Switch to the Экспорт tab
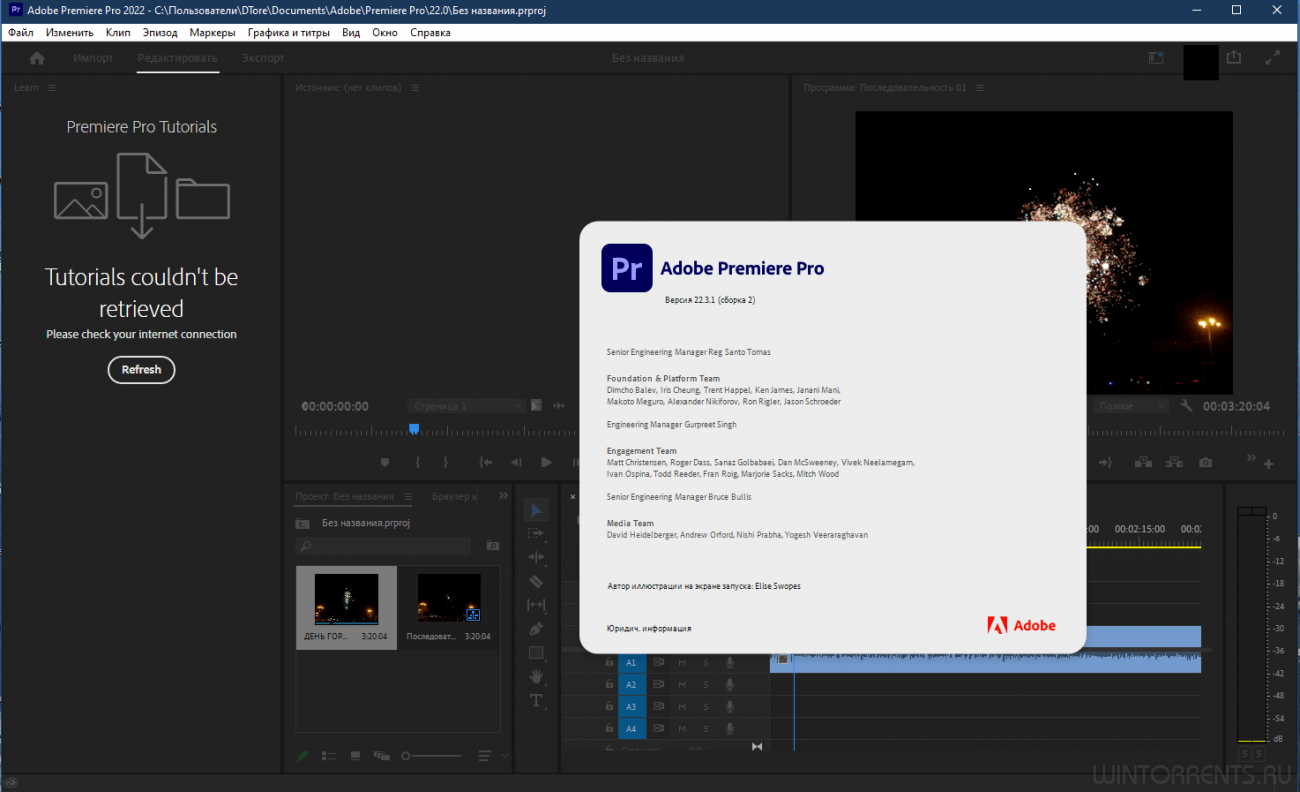The image size is (1300, 792). pyautogui.click(x=263, y=58)
